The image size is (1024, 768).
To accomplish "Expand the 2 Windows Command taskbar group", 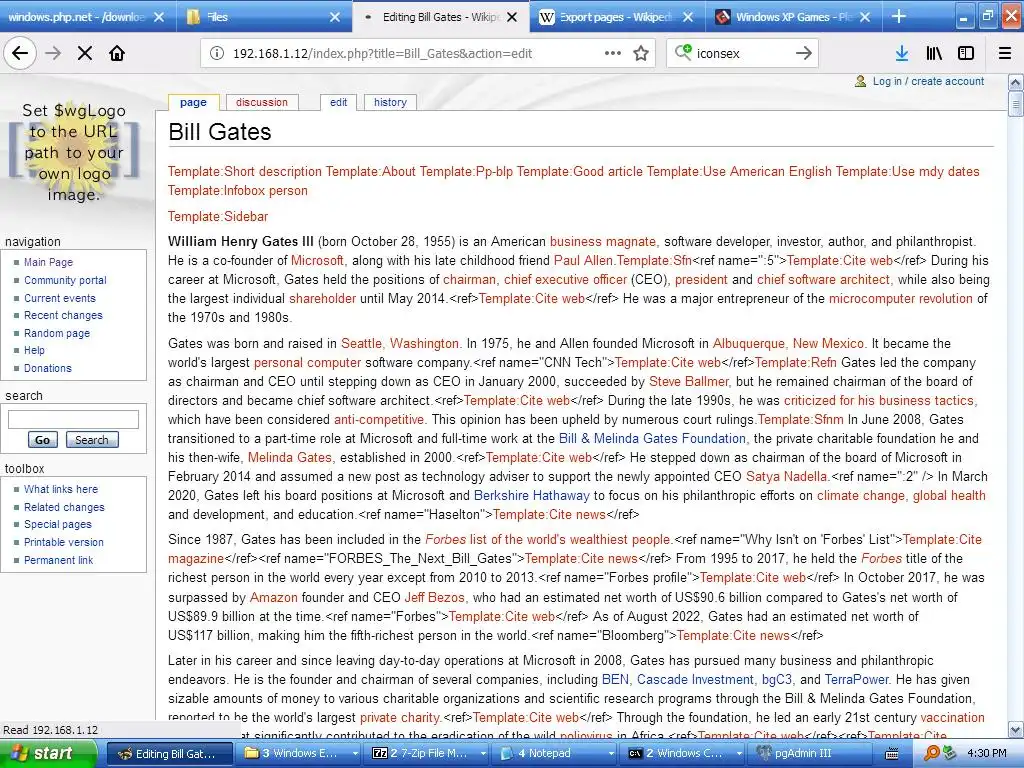I will pyautogui.click(x=684, y=753).
